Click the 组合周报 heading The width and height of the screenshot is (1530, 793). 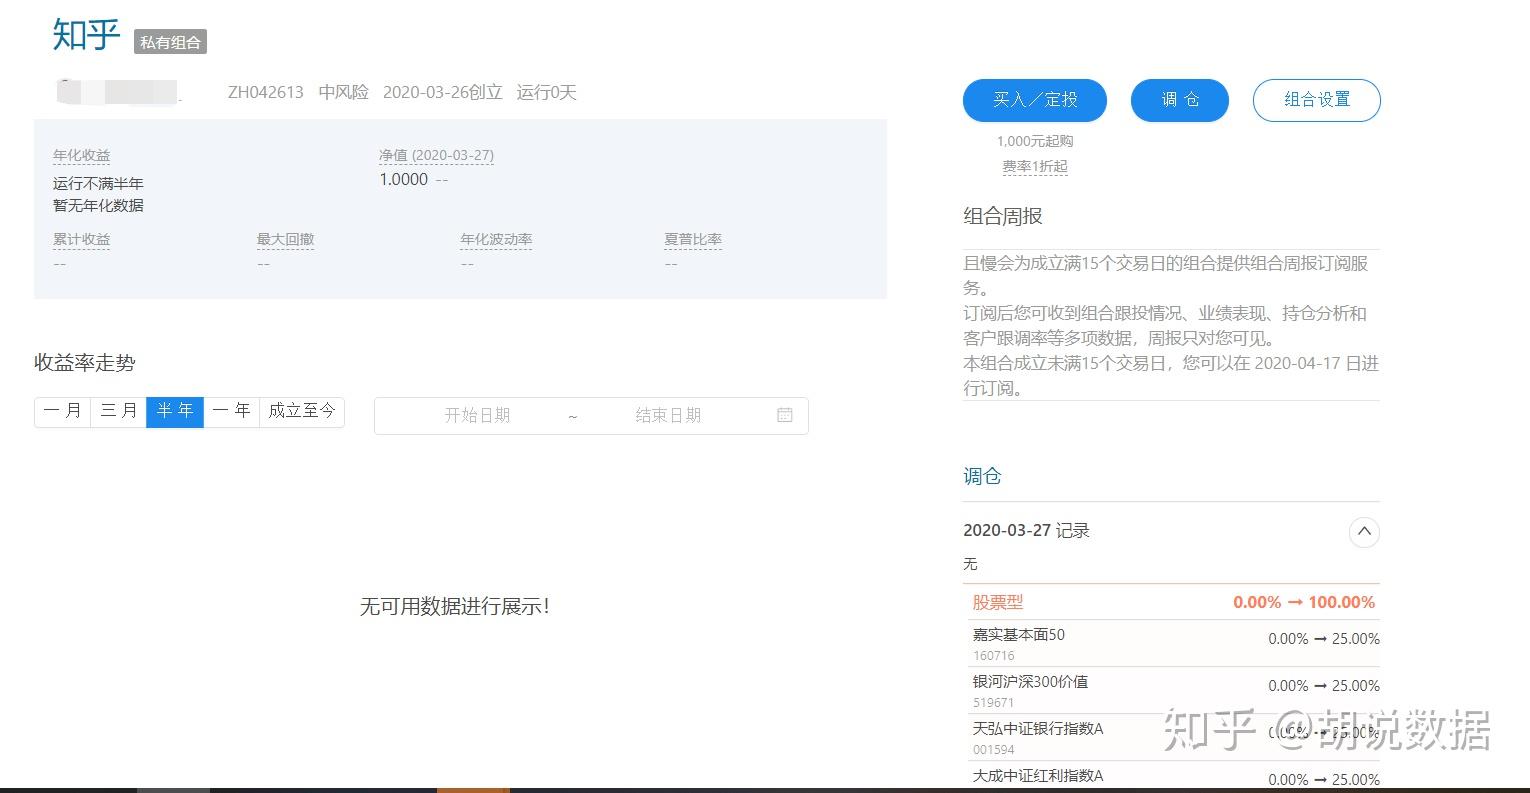[1003, 216]
